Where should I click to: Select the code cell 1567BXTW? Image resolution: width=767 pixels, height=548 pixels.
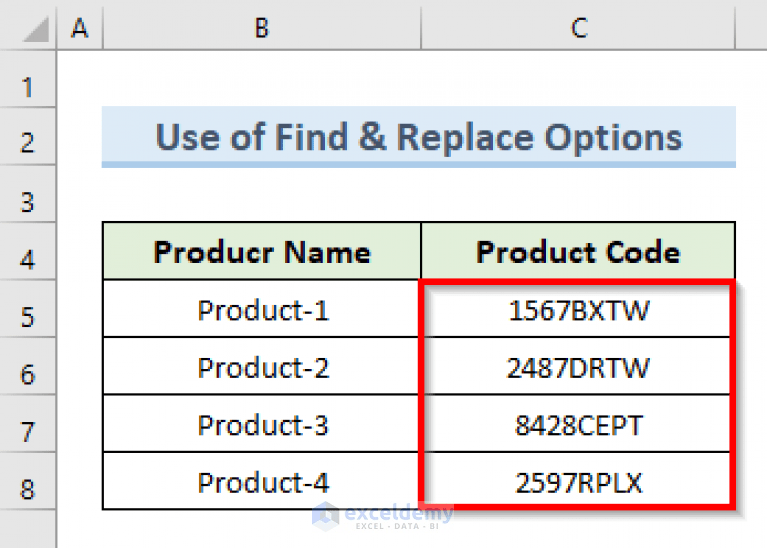[x=578, y=309]
